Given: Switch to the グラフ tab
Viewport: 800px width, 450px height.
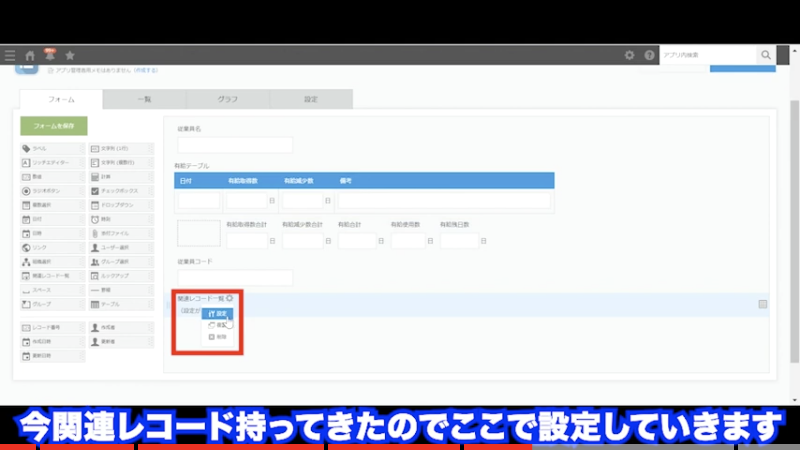Looking at the screenshot, I should pos(227,99).
